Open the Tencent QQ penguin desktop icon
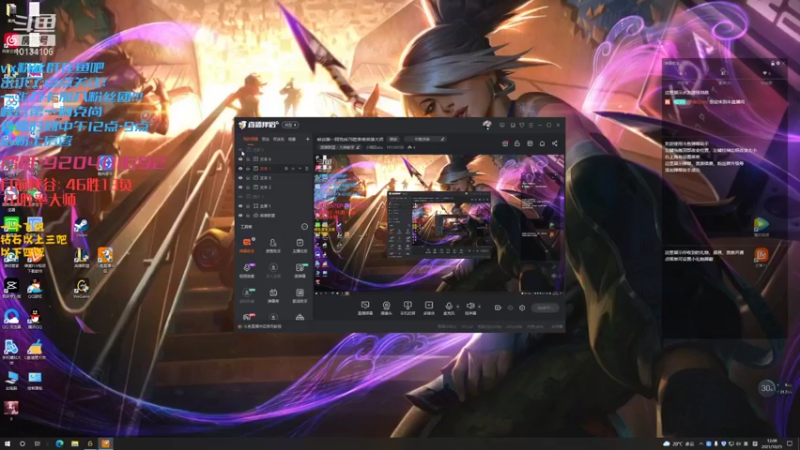Image resolution: width=800 pixels, height=450 pixels. pos(35,319)
